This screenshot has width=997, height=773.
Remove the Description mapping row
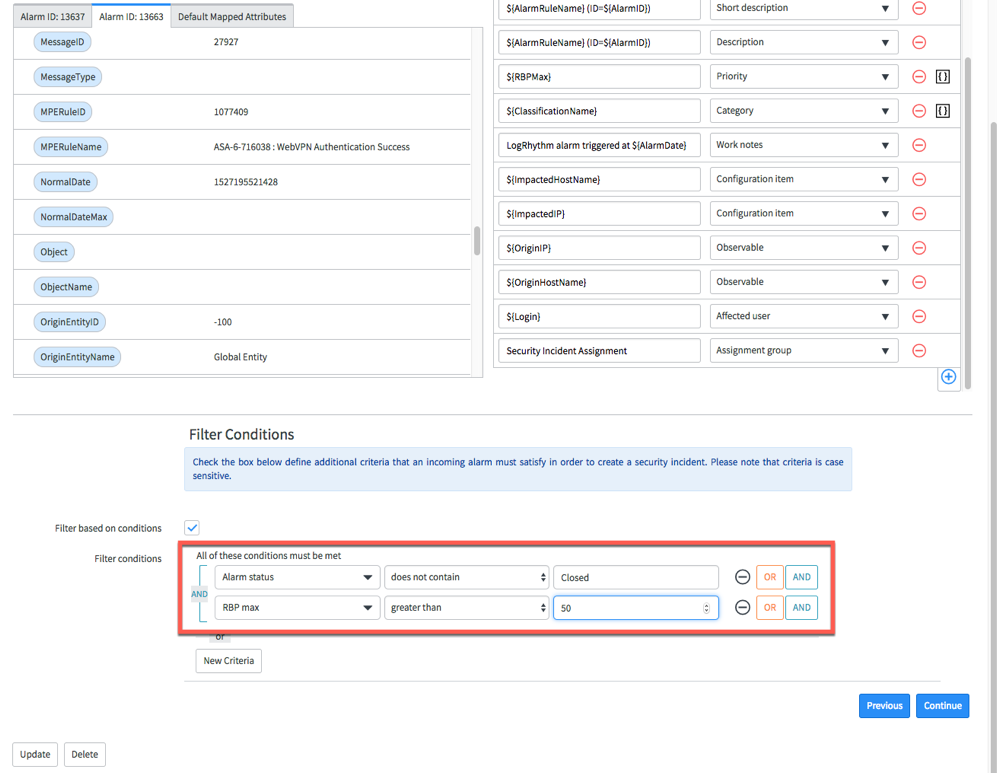[x=919, y=43]
